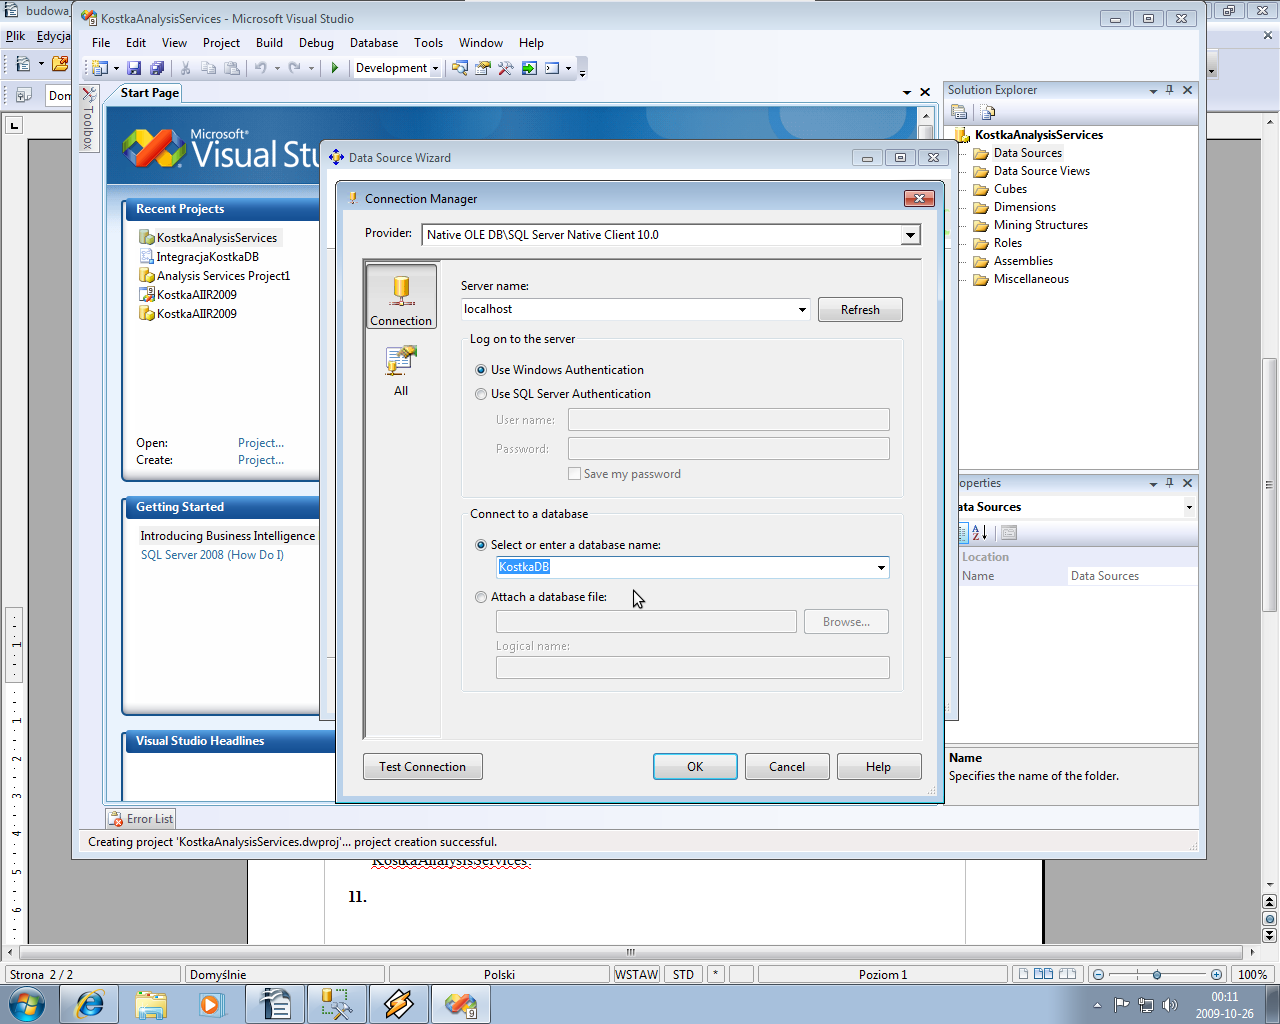Viewport: 1280px width, 1024px height.
Task: Click the Test Connection button
Action: [422, 767]
